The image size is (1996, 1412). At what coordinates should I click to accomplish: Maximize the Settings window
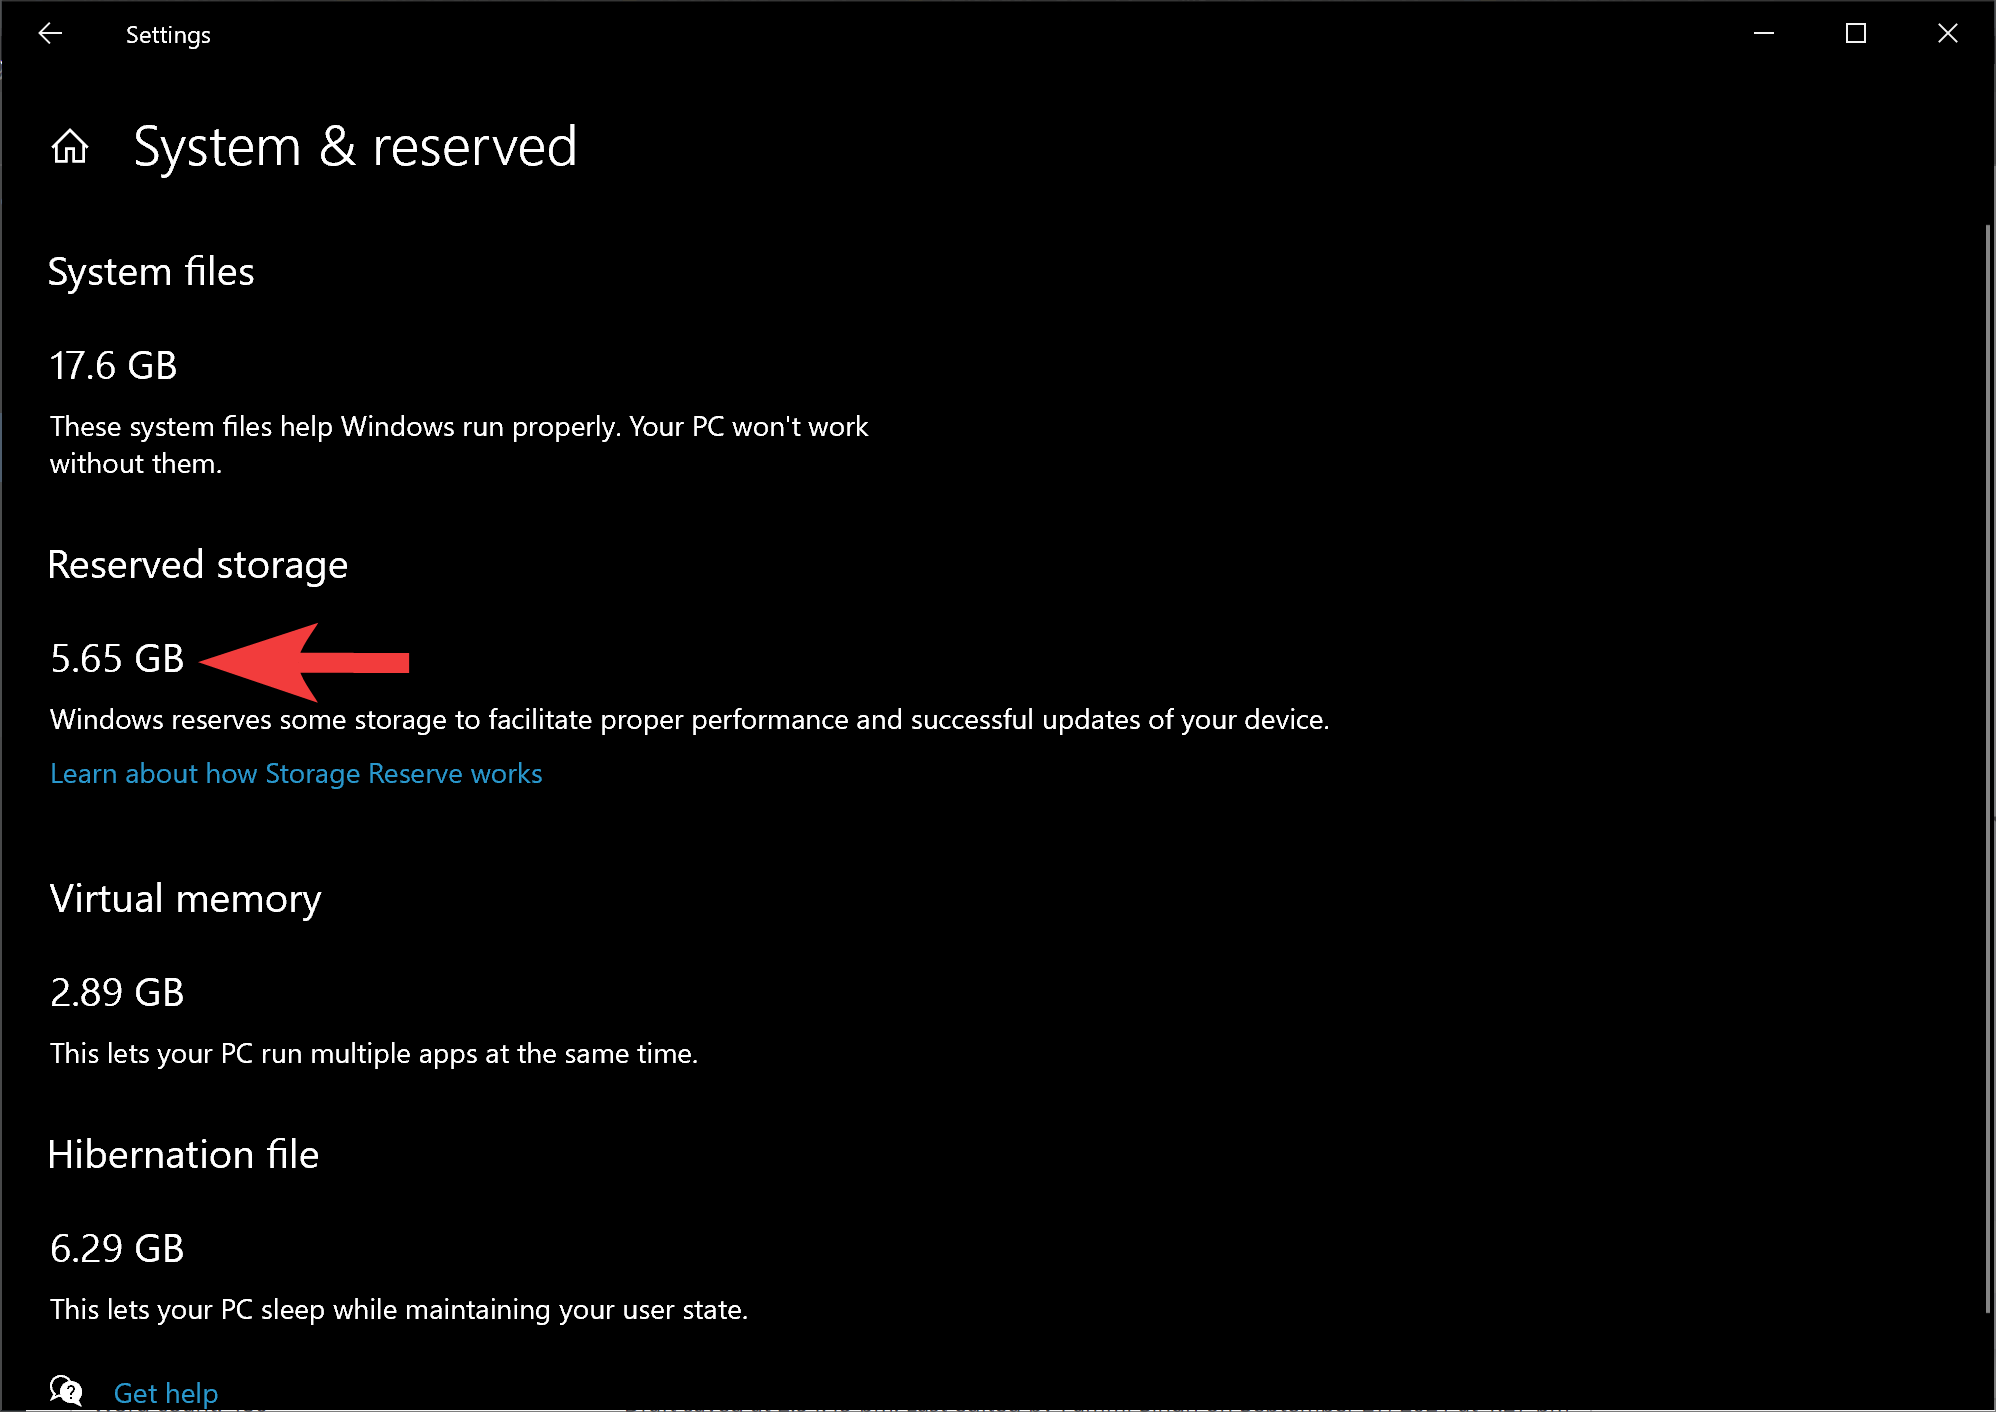point(1856,34)
